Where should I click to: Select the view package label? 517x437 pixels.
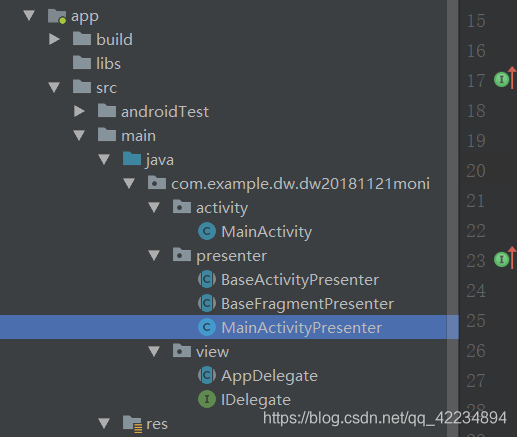click(x=212, y=352)
